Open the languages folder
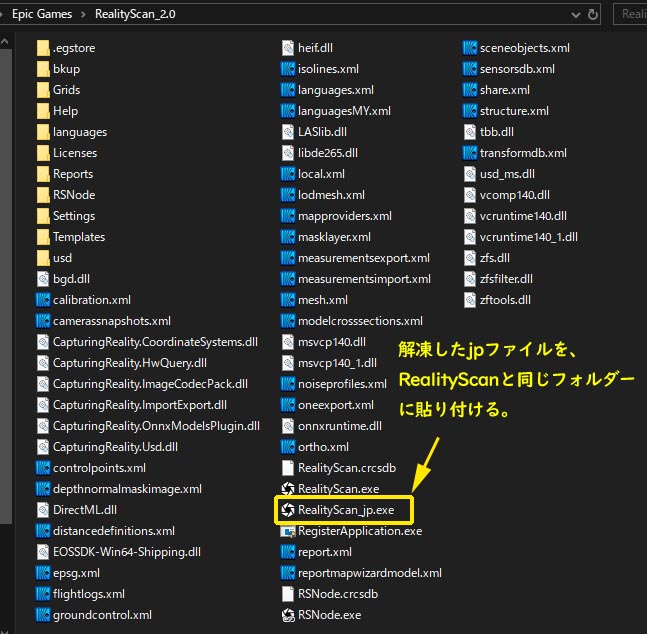This screenshot has width=647, height=634. tap(79, 132)
